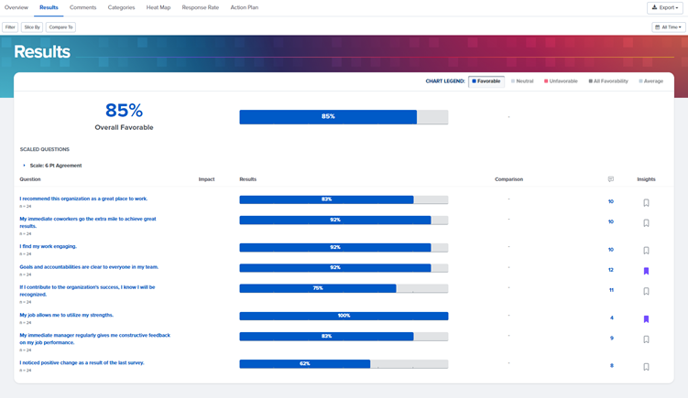The width and height of the screenshot is (688, 398).
Task: Toggle Neutral in the chart legend
Action: coord(522,81)
